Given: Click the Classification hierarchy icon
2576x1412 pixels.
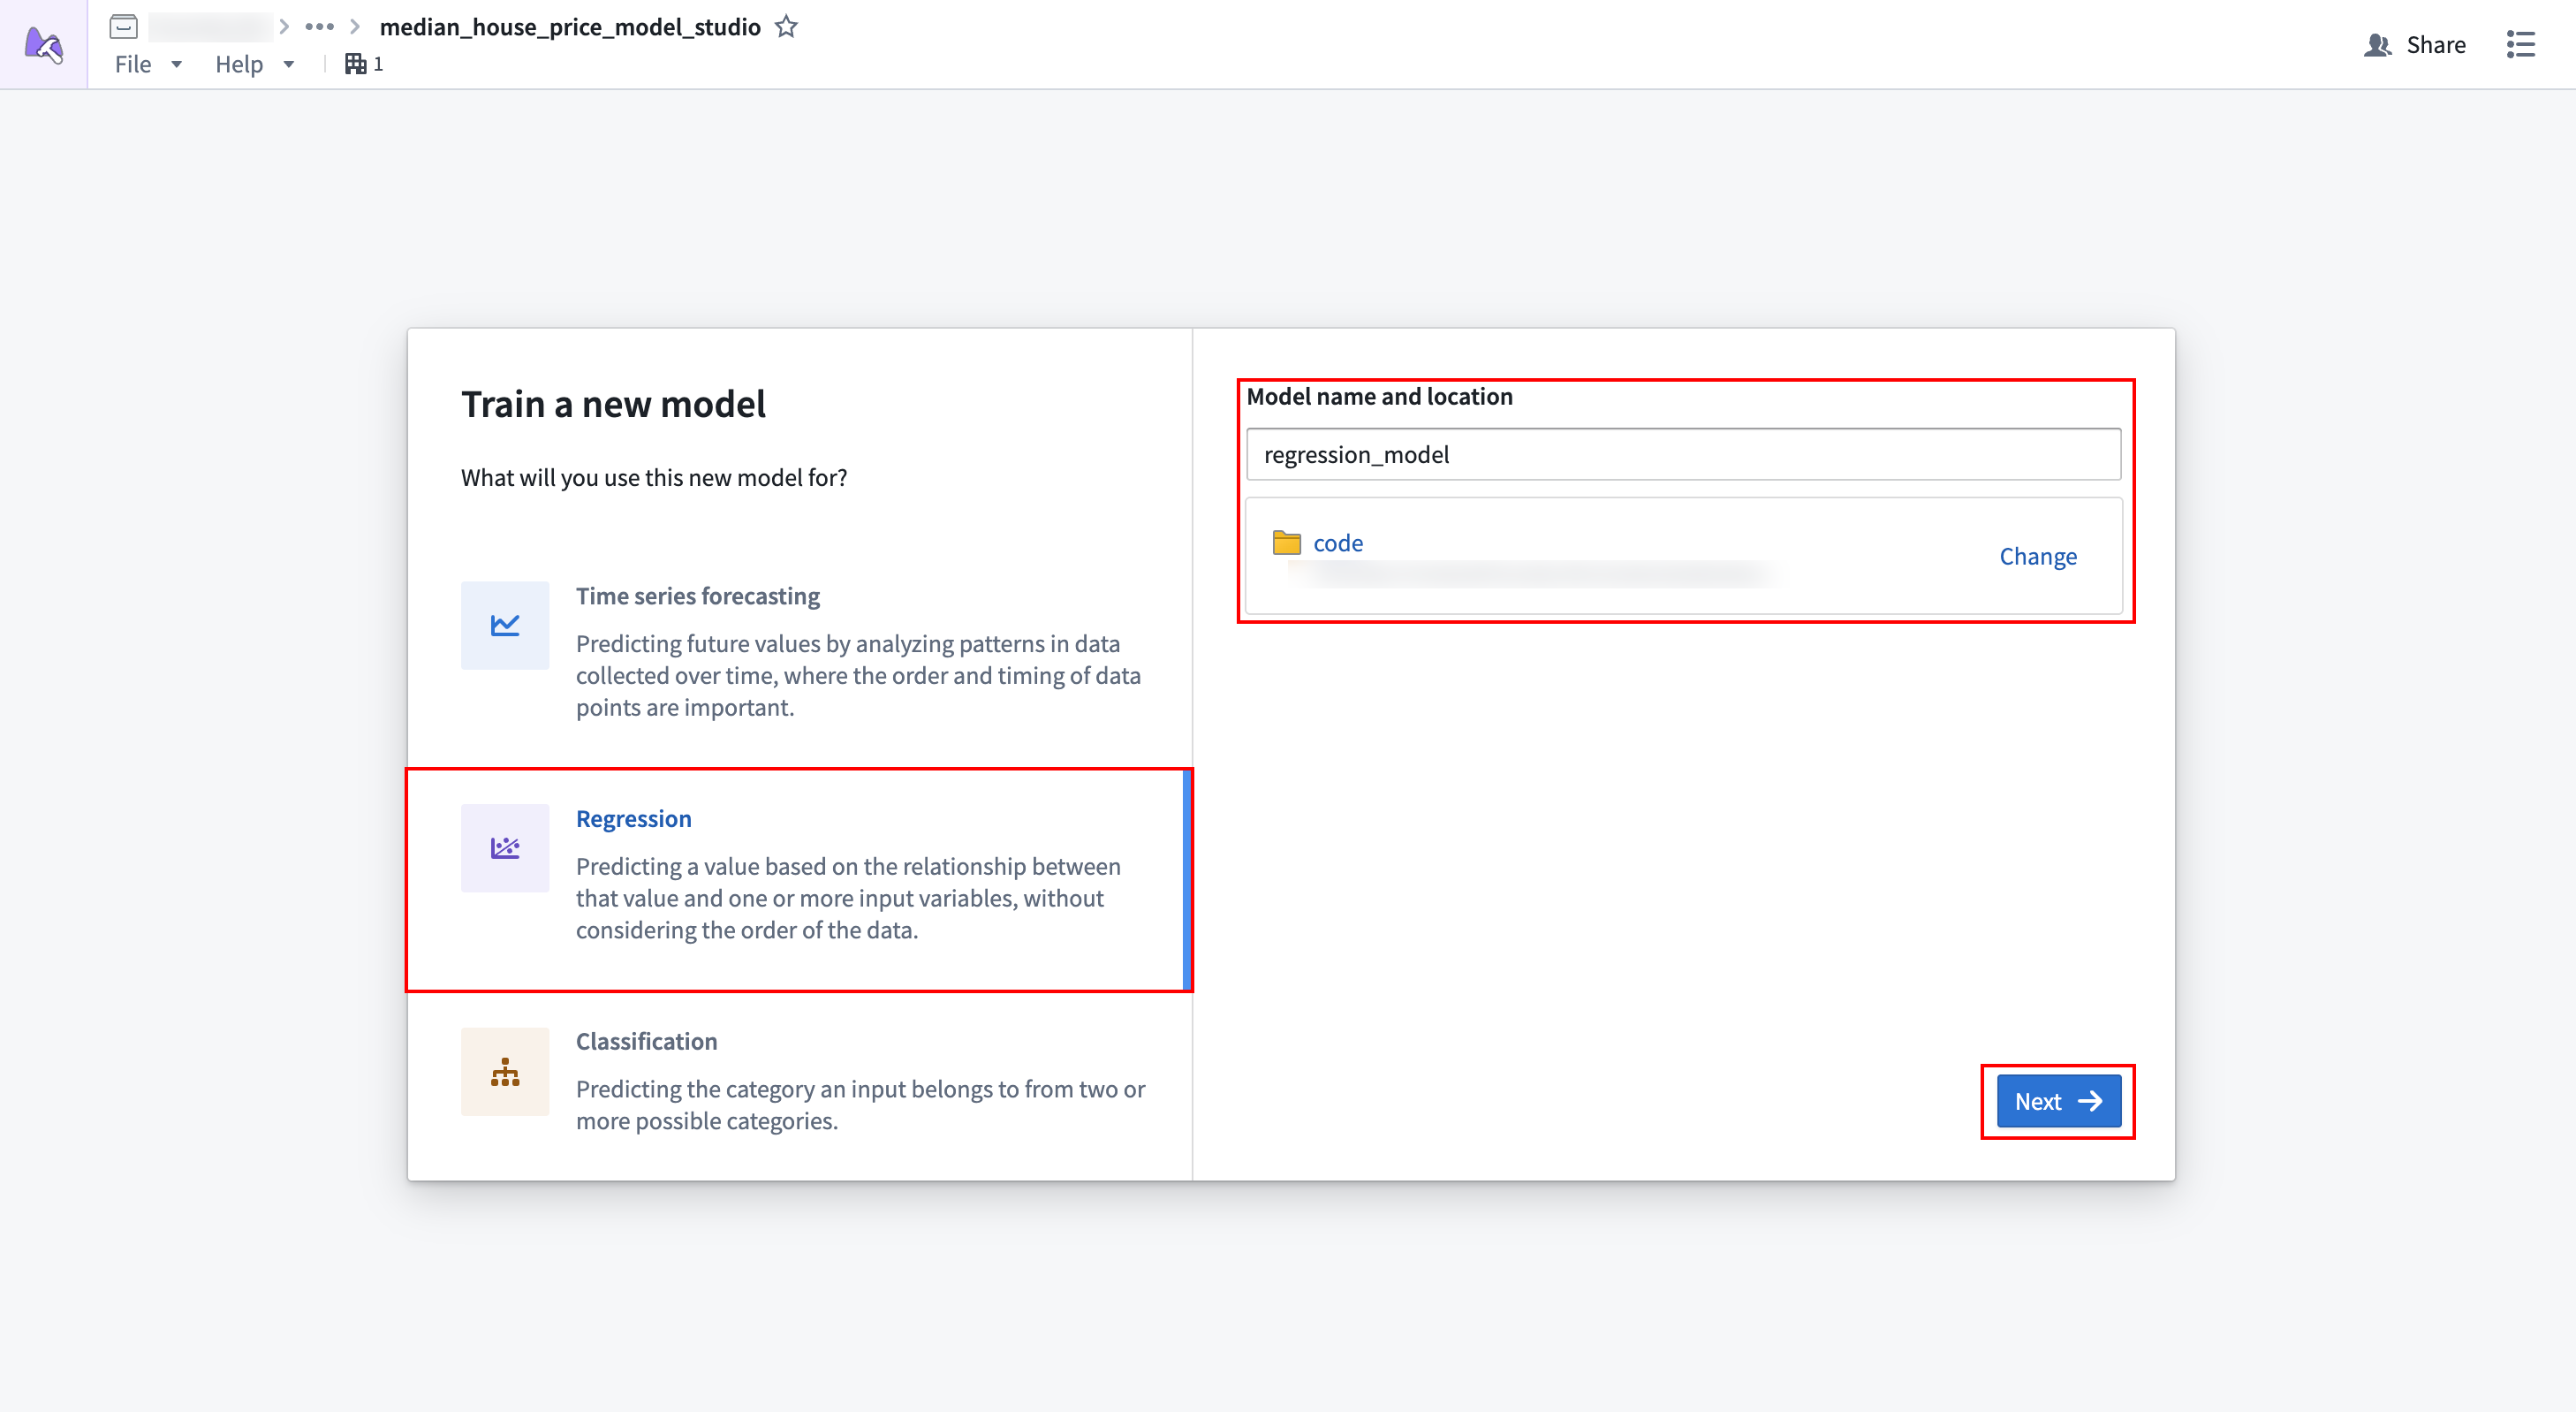Looking at the screenshot, I should 505,1070.
